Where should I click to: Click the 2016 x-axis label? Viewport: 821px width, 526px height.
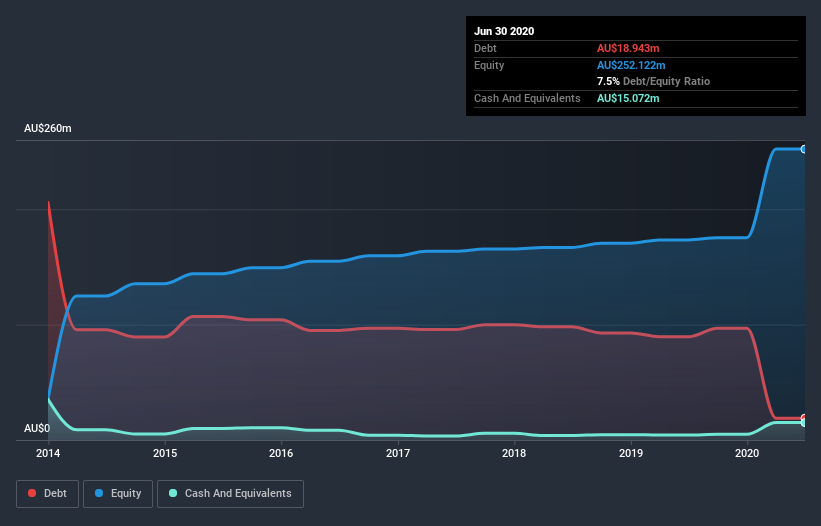(x=281, y=453)
